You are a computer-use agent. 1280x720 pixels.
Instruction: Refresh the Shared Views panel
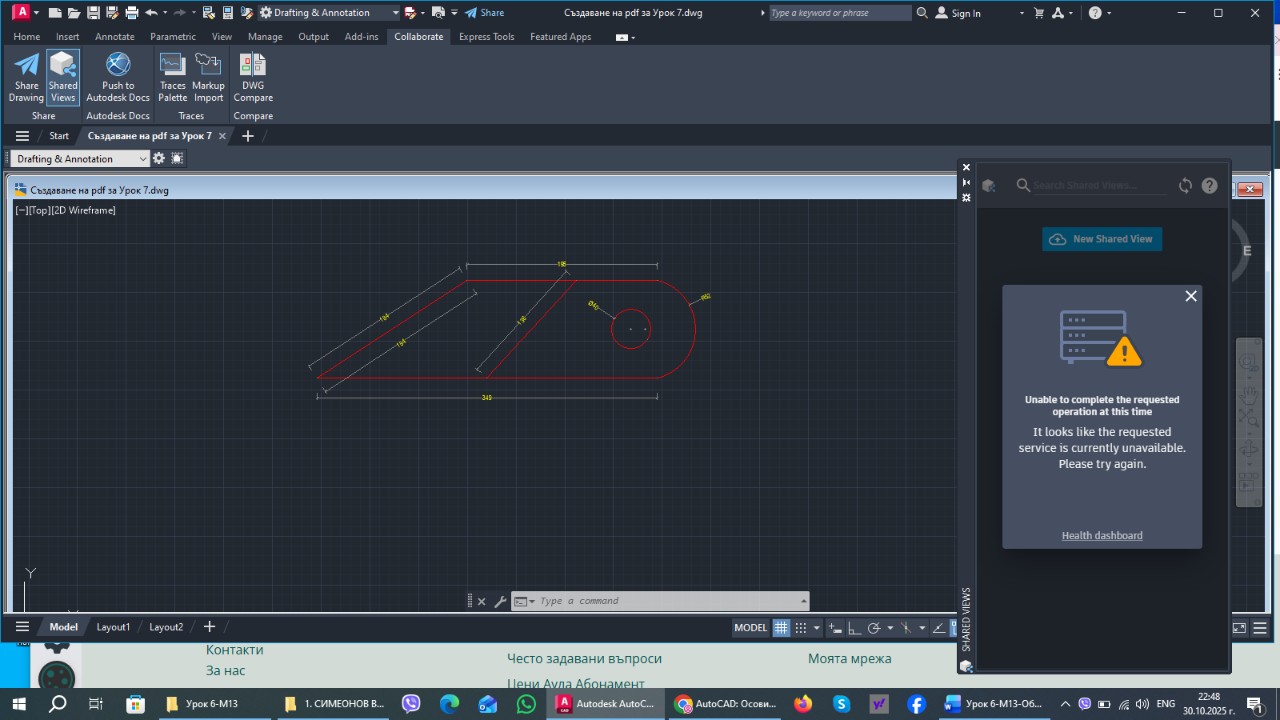1185,186
